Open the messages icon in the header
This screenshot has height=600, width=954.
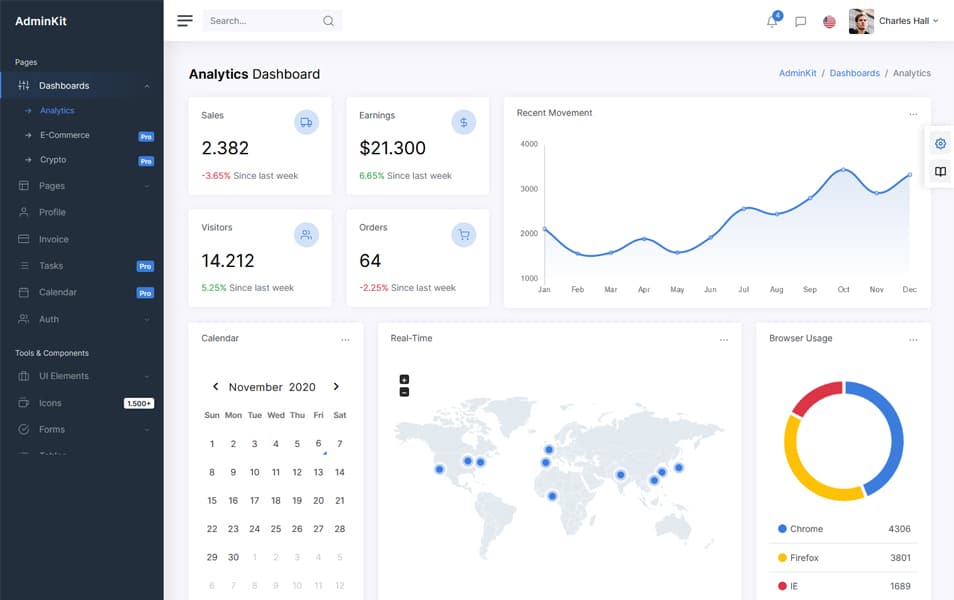(799, 21)
